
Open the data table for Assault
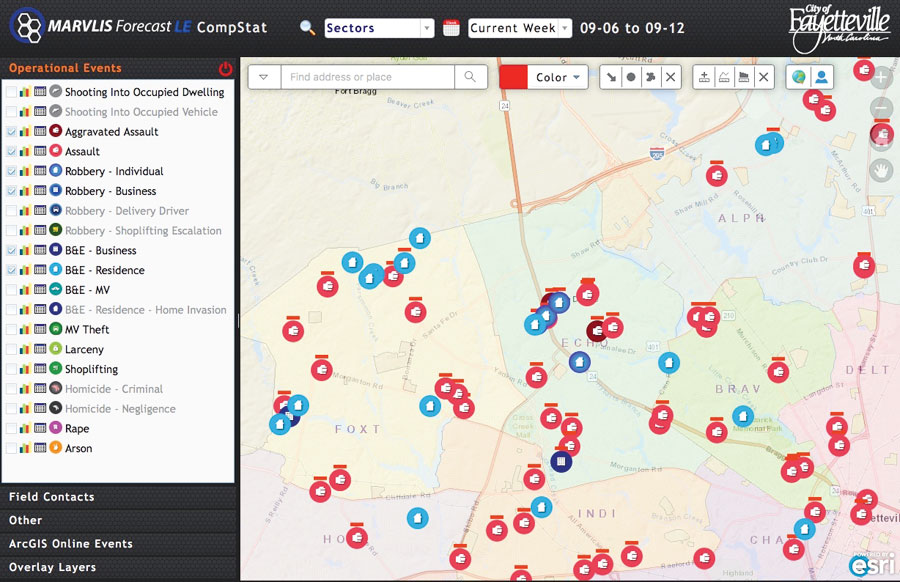click(x=40, y=151)
